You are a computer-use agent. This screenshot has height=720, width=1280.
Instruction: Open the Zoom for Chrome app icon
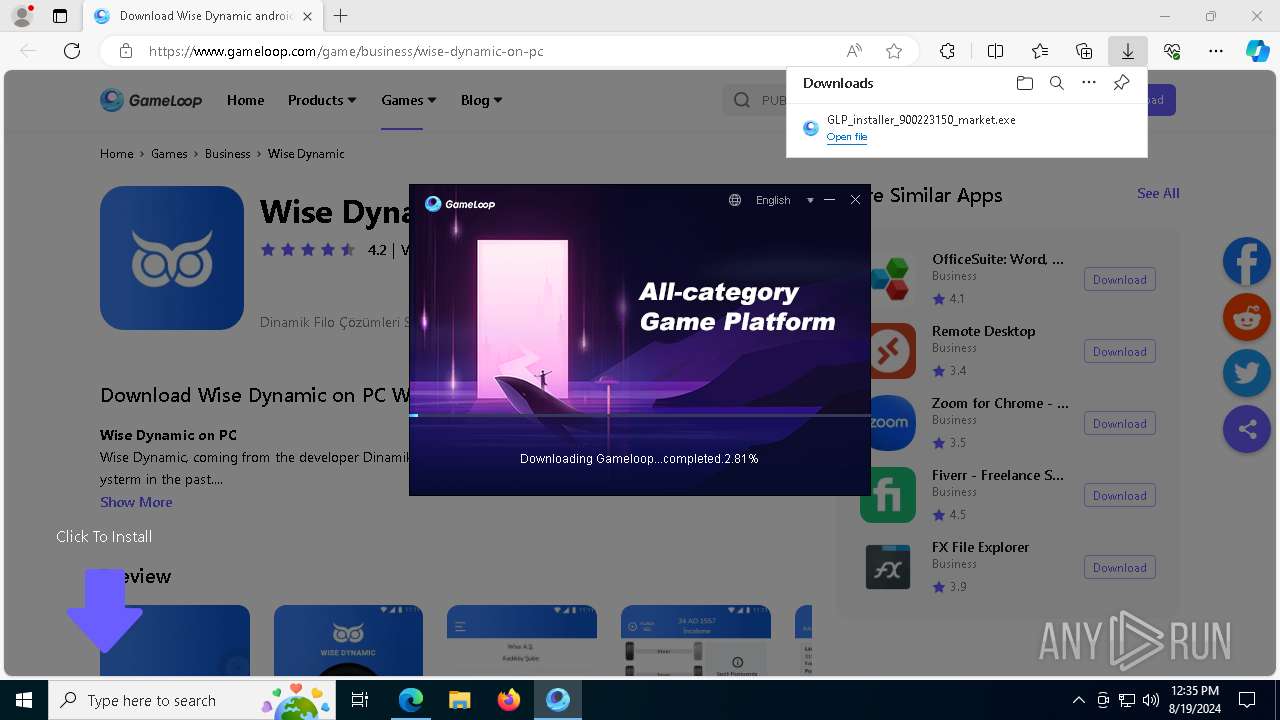(888, 423)
